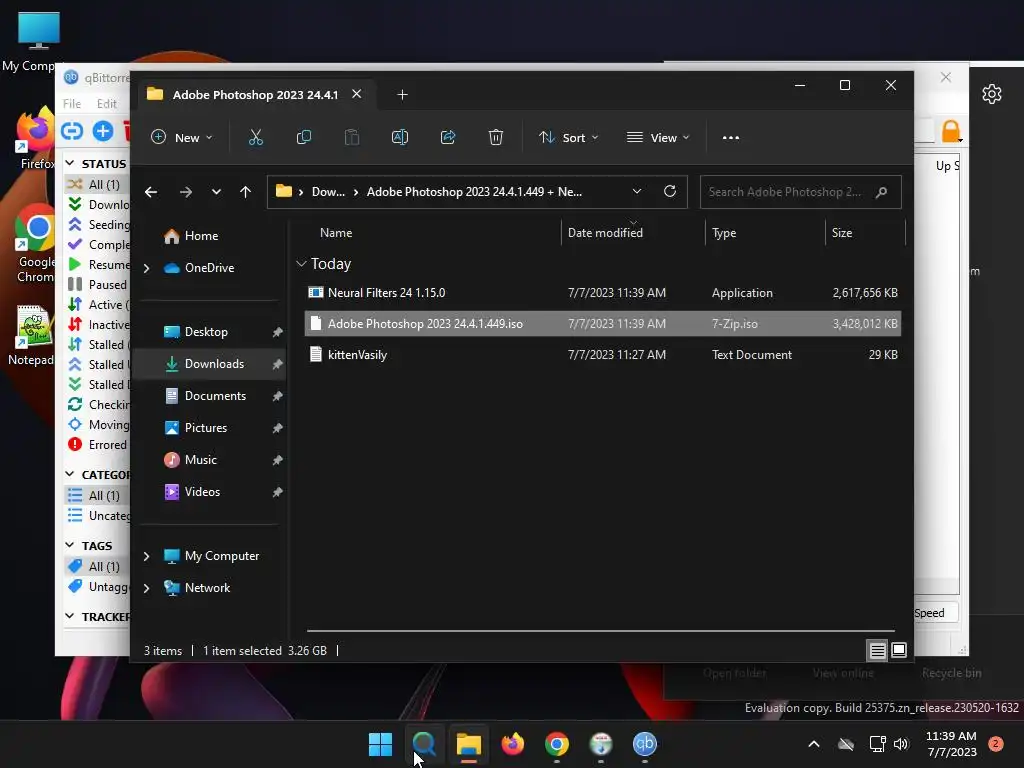Launch Google Chrome from the taskbar

pos(556,744)
